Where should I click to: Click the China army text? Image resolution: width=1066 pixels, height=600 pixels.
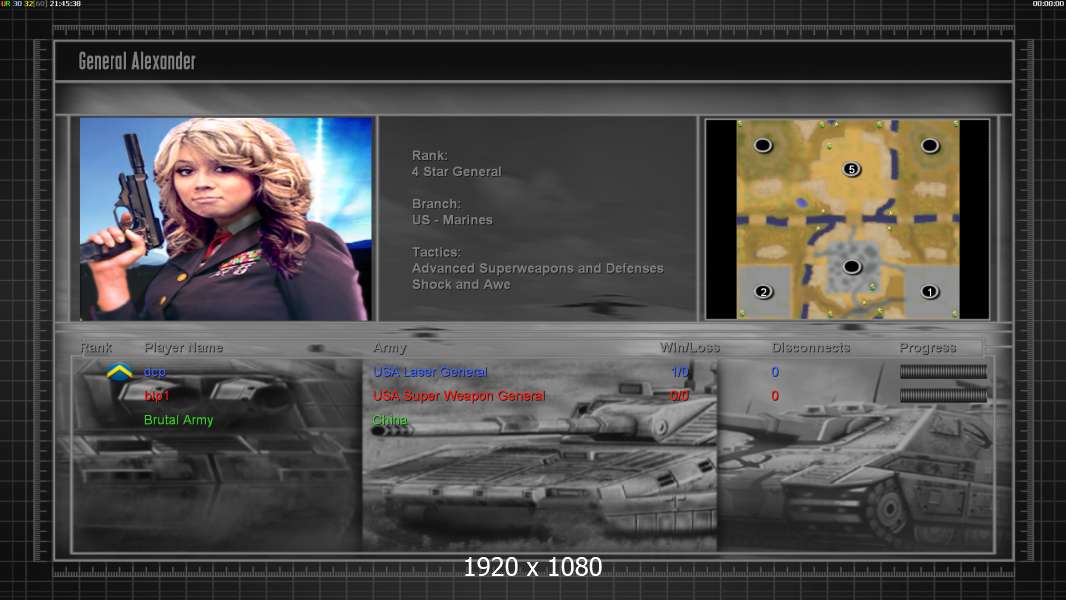390,419
